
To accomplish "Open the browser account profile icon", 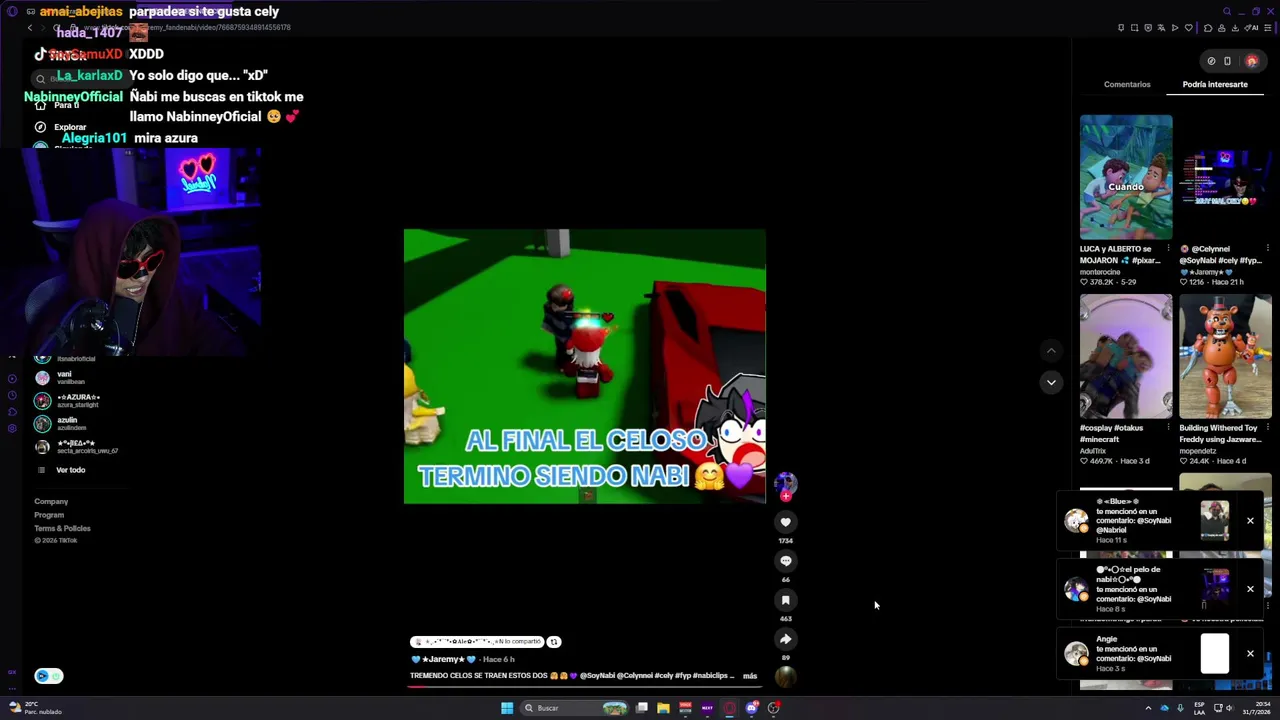I will tap(1222, 28).
